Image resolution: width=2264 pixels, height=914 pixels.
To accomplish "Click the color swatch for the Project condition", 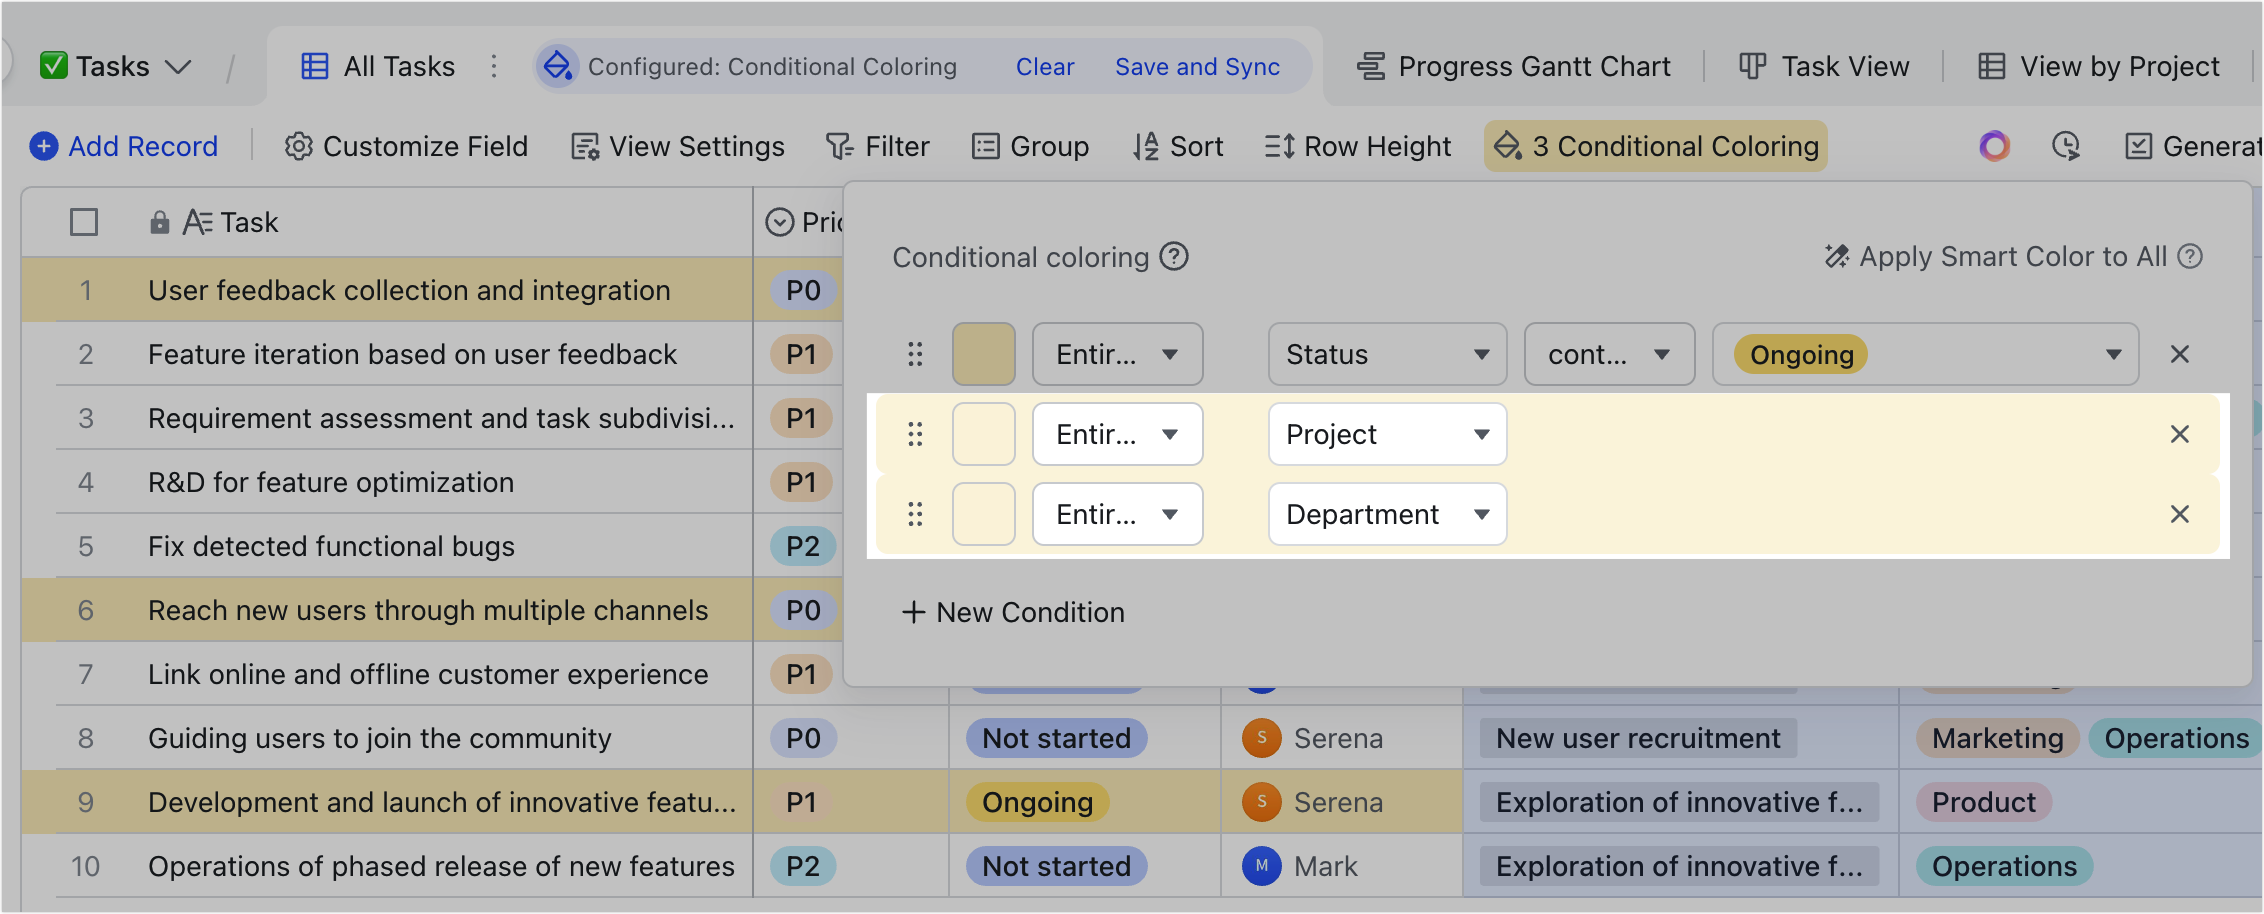I will click(984, 434).
